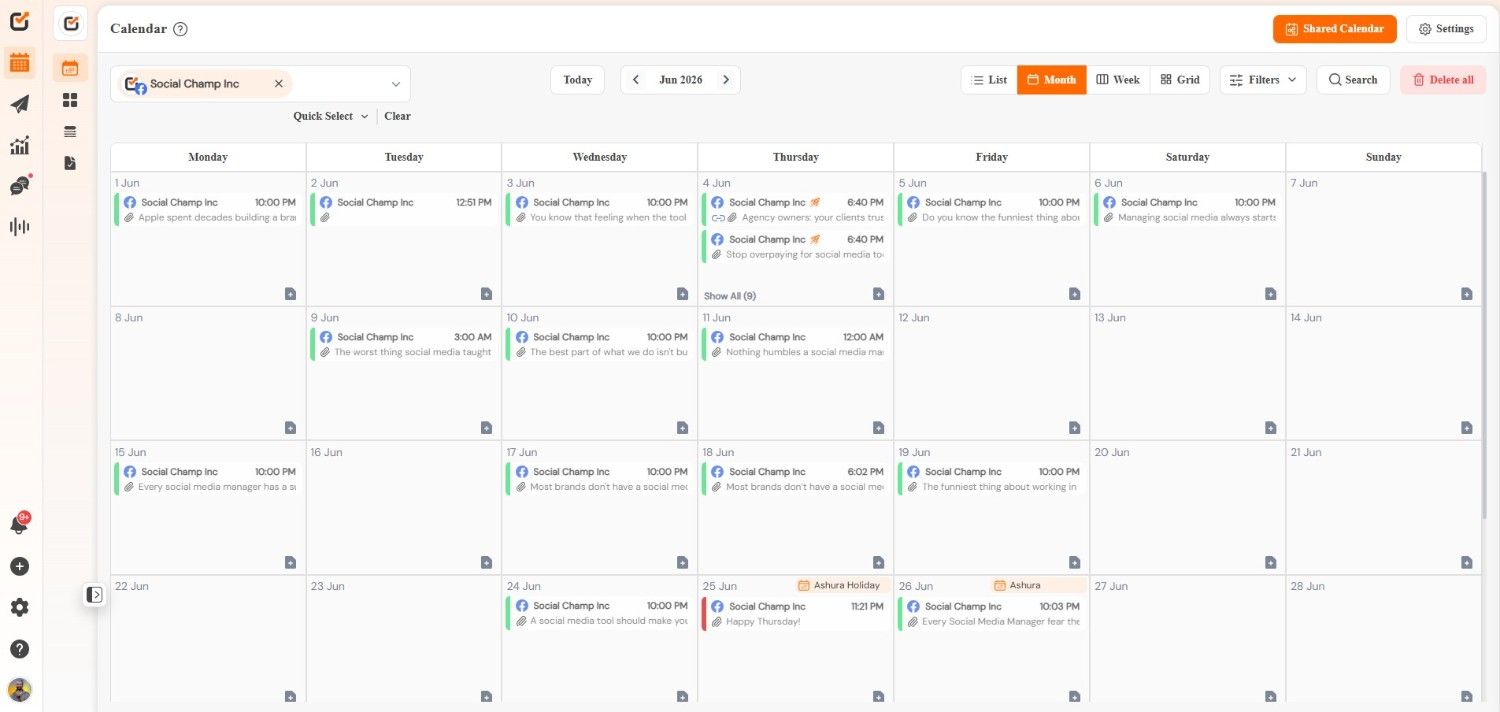The image size is (1500, 712).
Task: Click the Today button
Action: pyautogui.click(x=577, y=80)
